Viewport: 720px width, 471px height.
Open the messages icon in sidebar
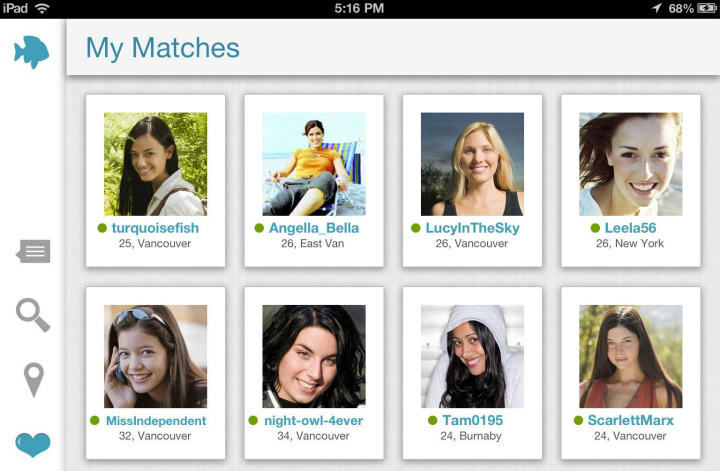point(33,251)
